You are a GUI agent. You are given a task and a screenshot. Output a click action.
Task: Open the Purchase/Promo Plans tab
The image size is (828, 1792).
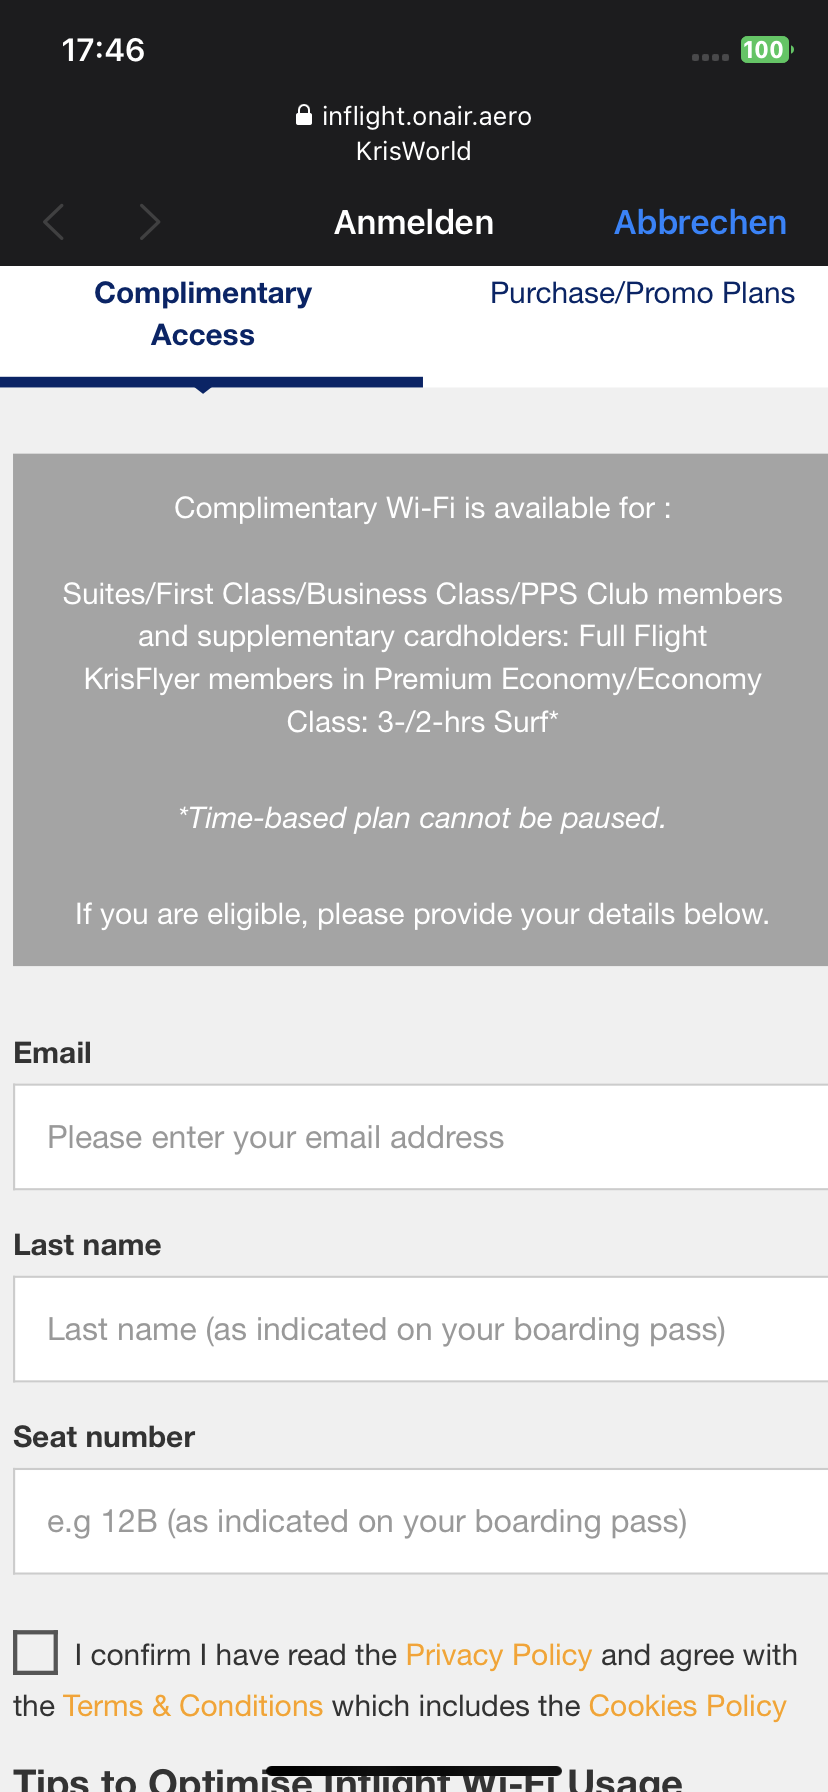[642, 294]
